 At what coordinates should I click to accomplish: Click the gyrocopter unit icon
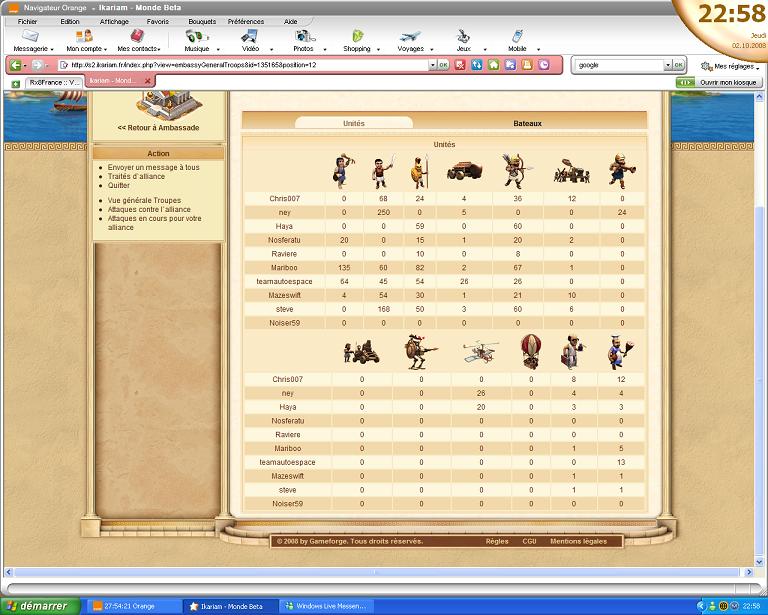pyautogui.click(x=481, y=352)
